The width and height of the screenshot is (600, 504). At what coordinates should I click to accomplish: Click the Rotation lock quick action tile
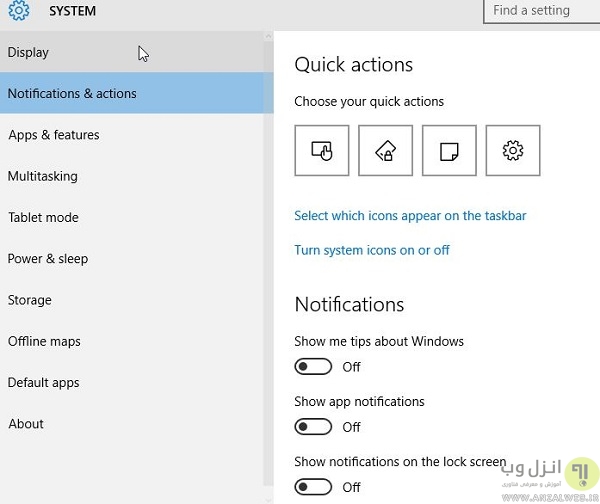[385, 151]
